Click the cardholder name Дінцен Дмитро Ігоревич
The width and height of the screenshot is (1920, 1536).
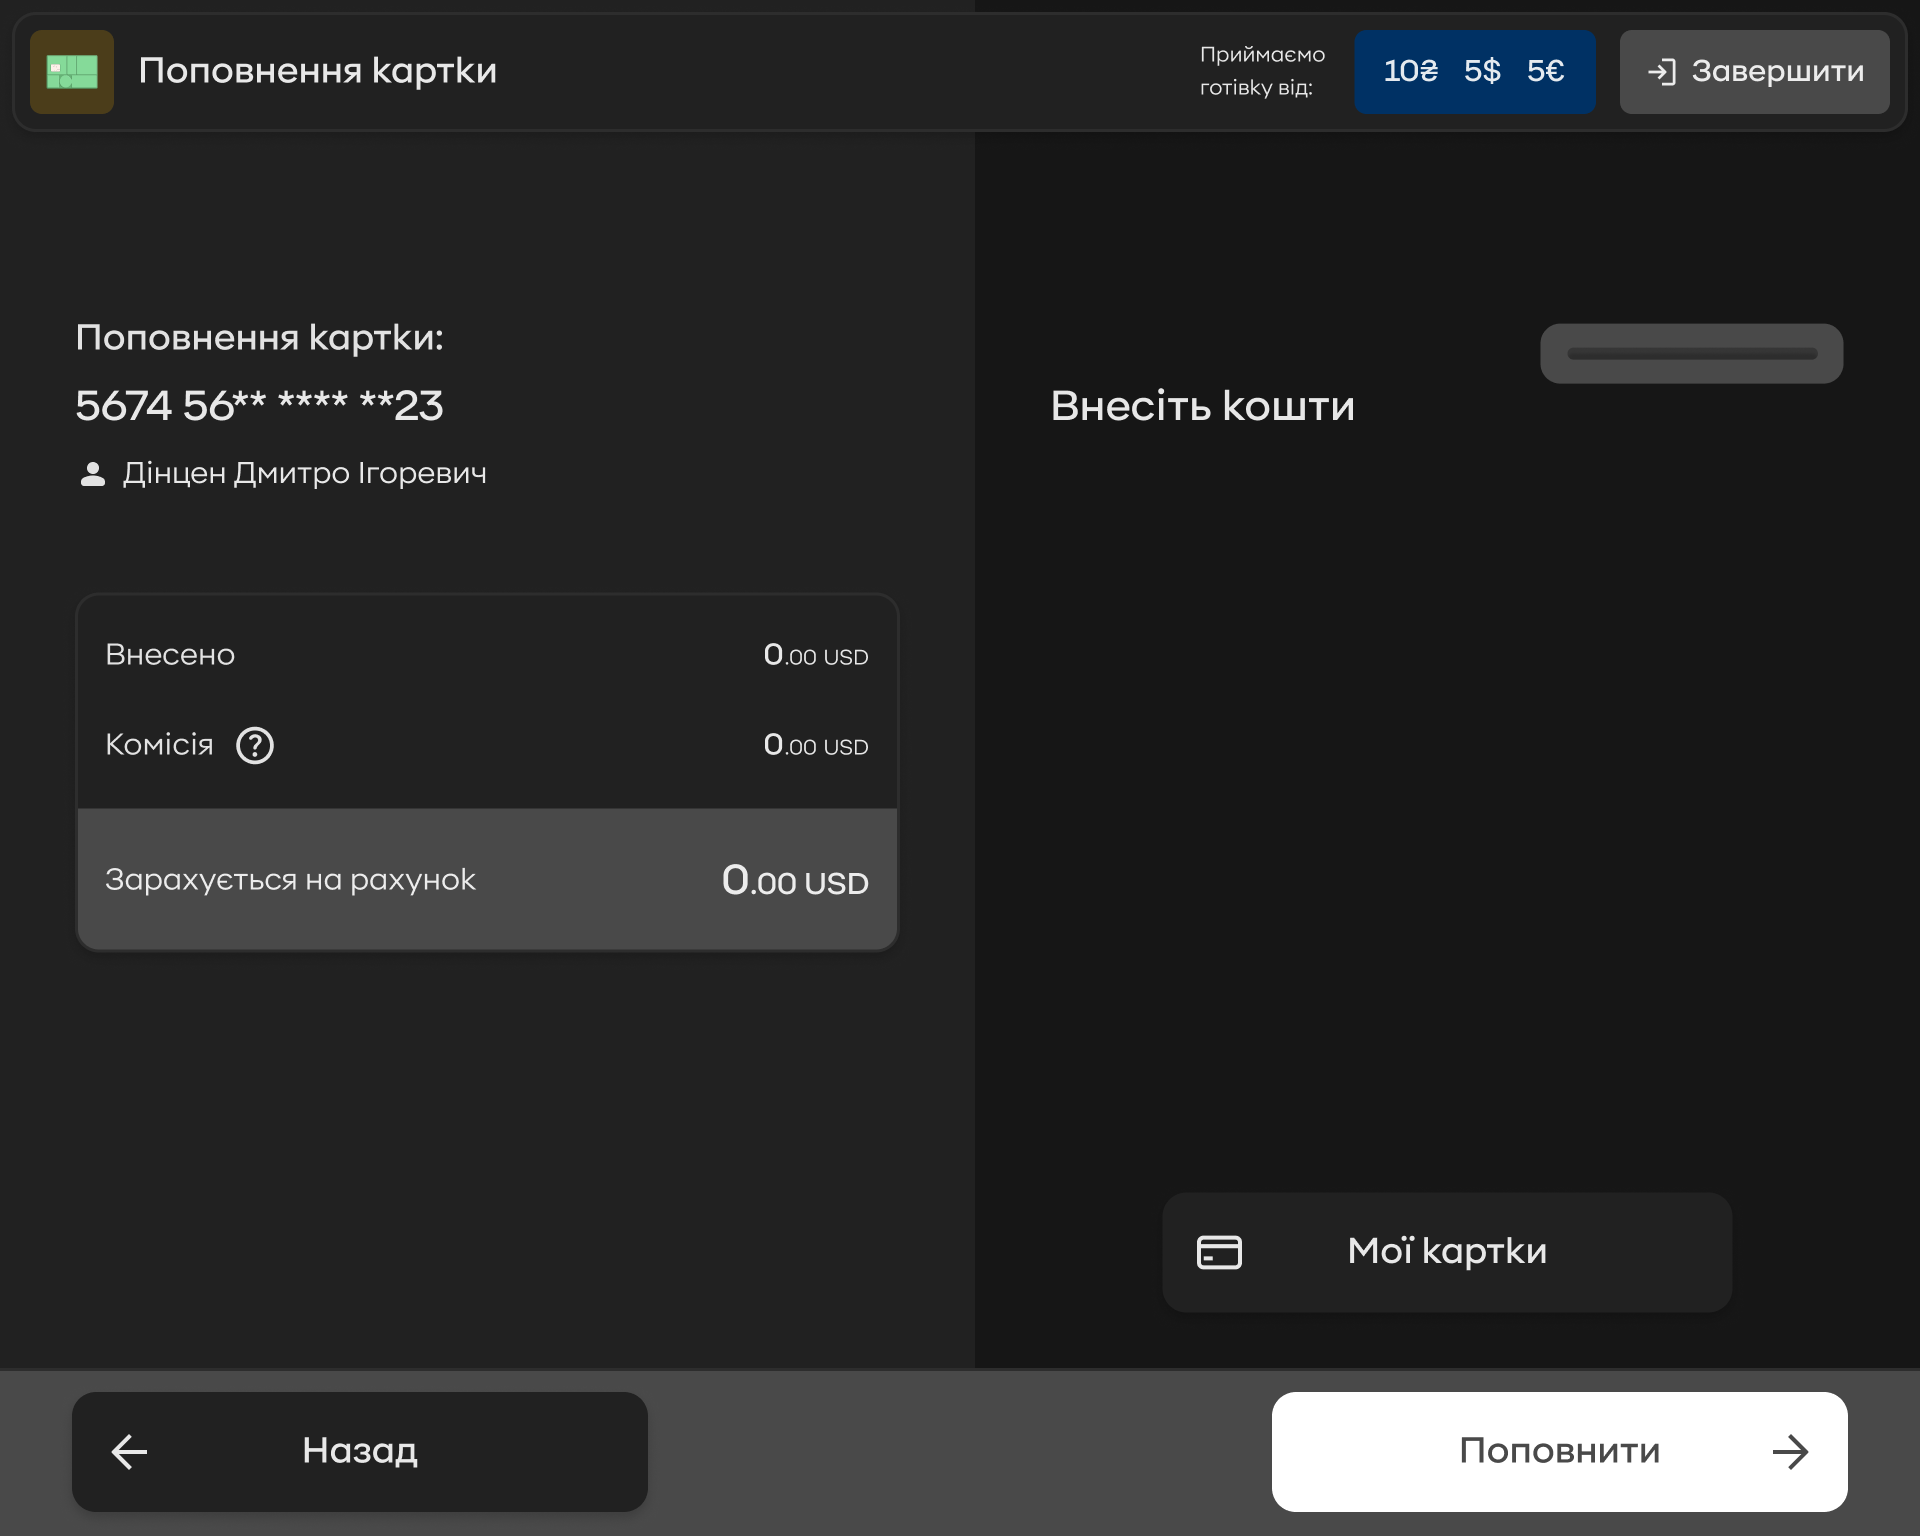304,473
